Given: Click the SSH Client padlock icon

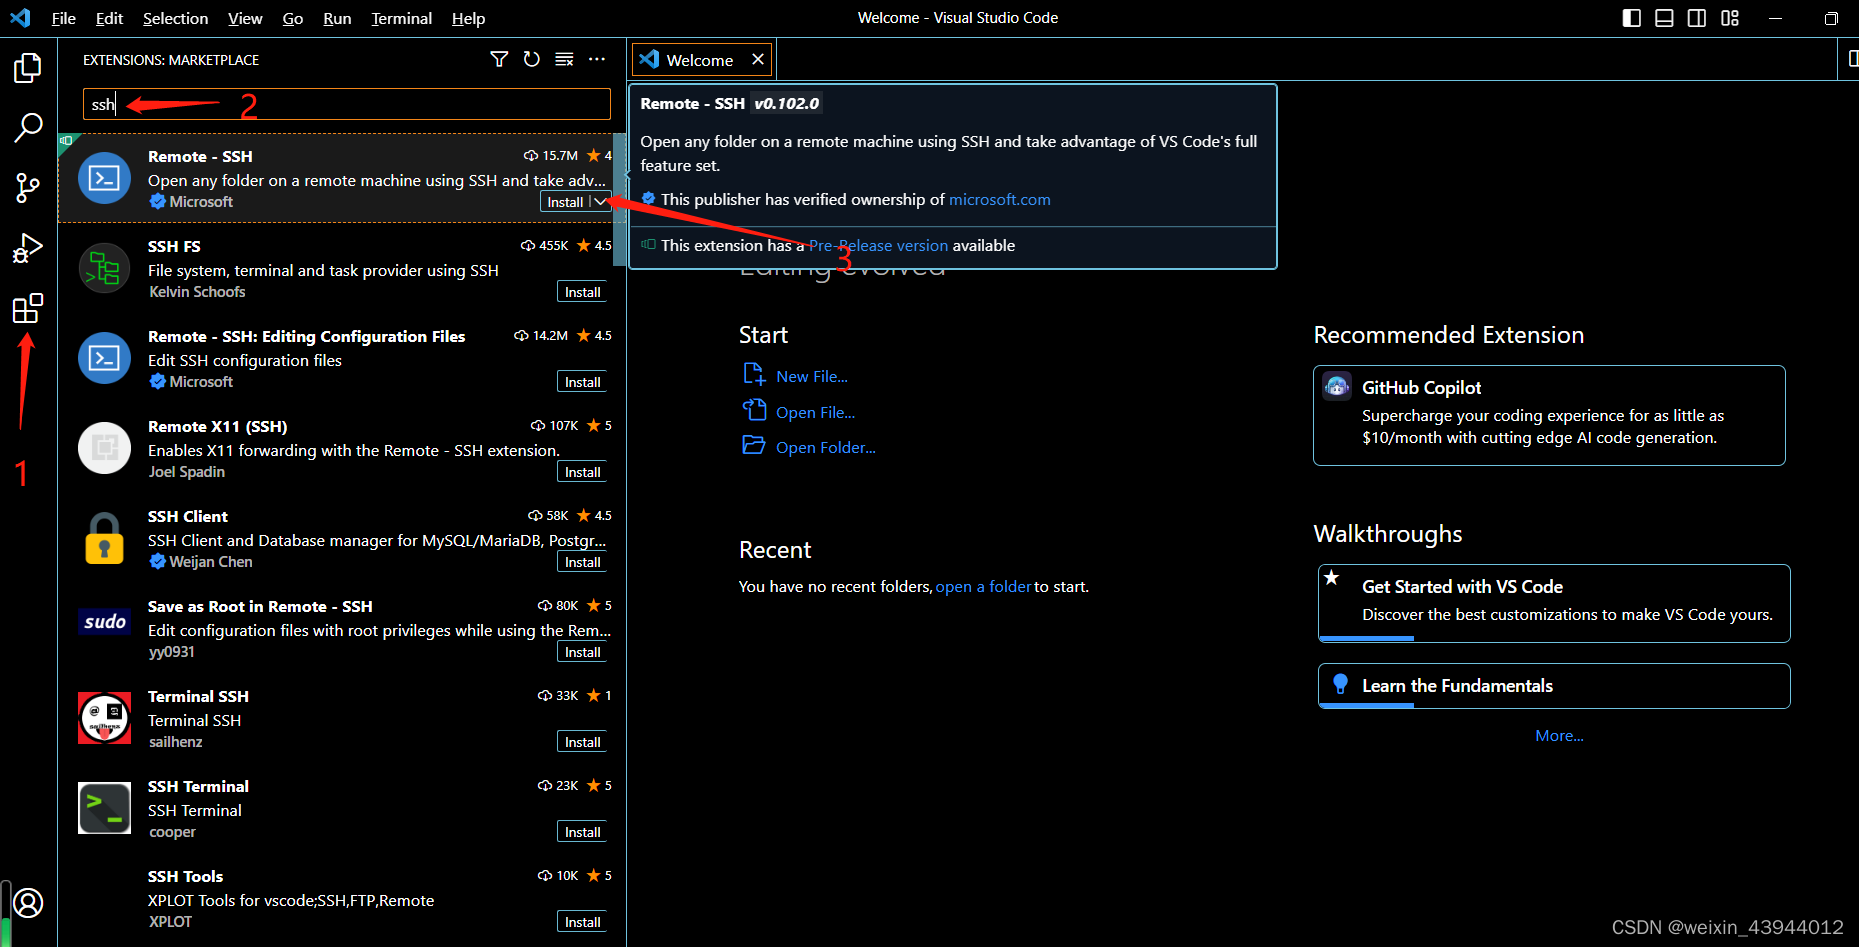Looking at the screenshot, I should 104,538.
